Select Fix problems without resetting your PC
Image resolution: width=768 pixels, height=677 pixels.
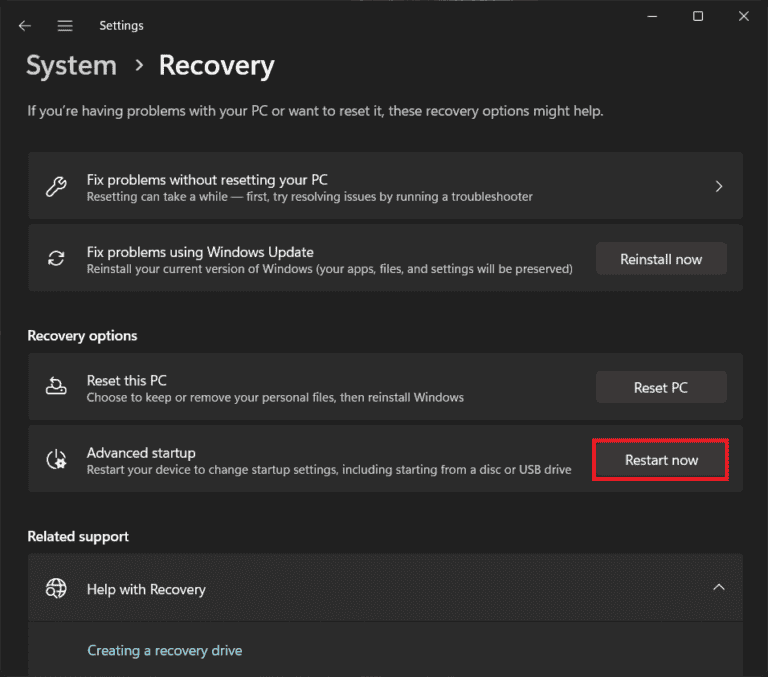click(x=207, y=180)
